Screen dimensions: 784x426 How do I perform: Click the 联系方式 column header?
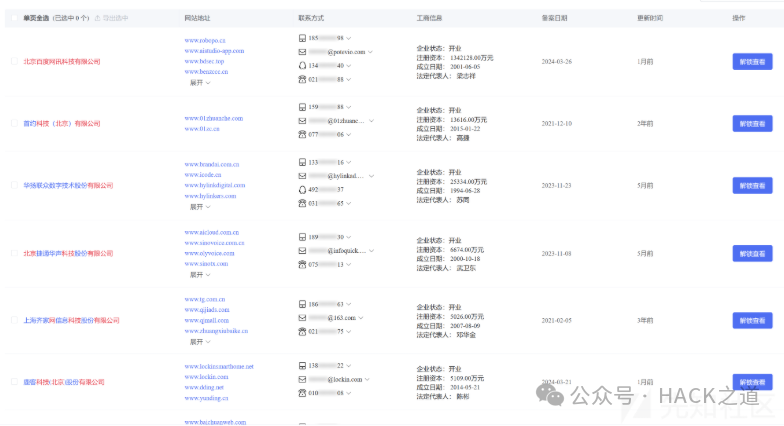(x=311, y=18)
